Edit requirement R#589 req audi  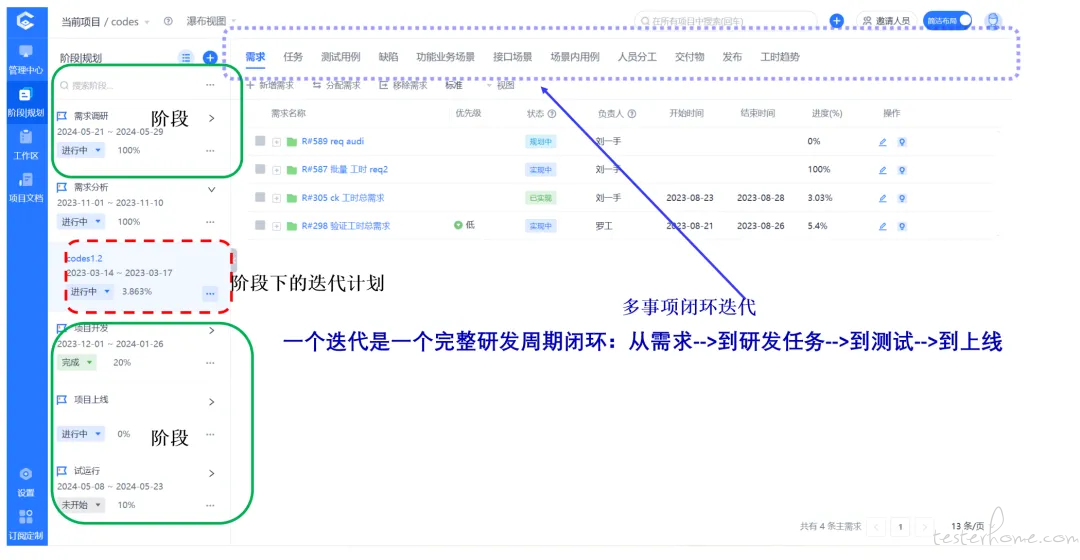coord(882,142)
